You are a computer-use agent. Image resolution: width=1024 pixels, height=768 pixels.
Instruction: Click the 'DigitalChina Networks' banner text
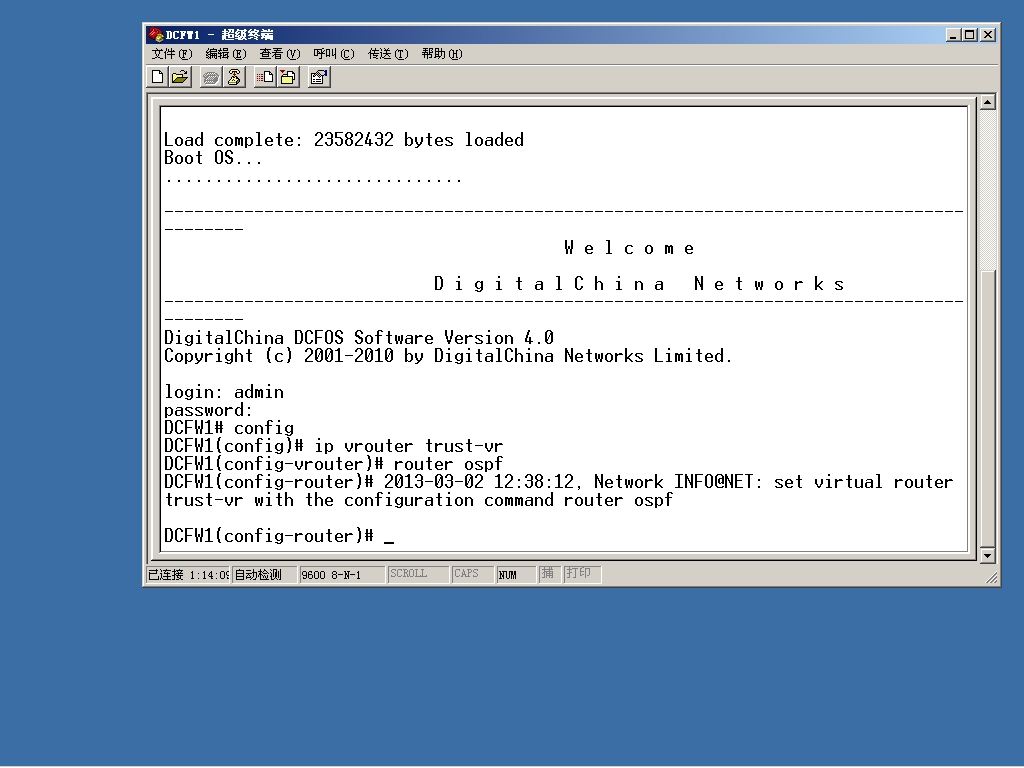[x=639, y=284]
